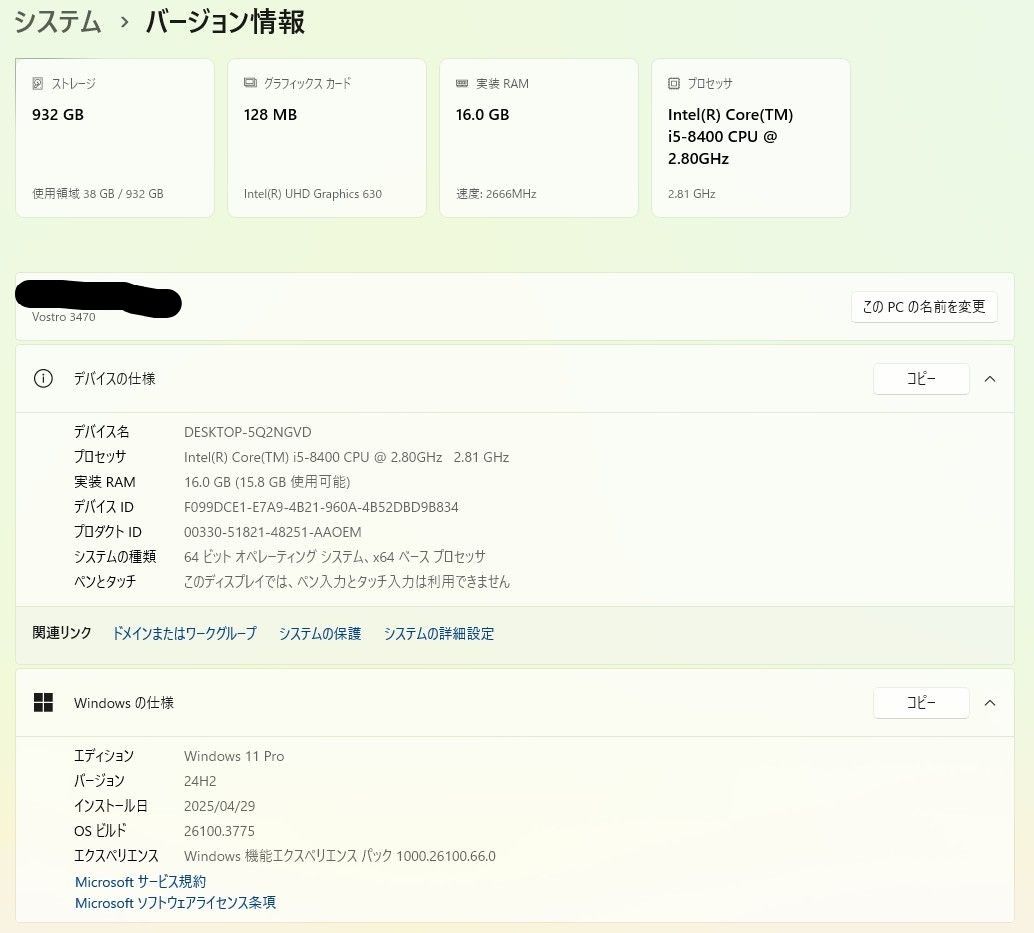Select the Windows 11 Pro edition value

(234, 756)
